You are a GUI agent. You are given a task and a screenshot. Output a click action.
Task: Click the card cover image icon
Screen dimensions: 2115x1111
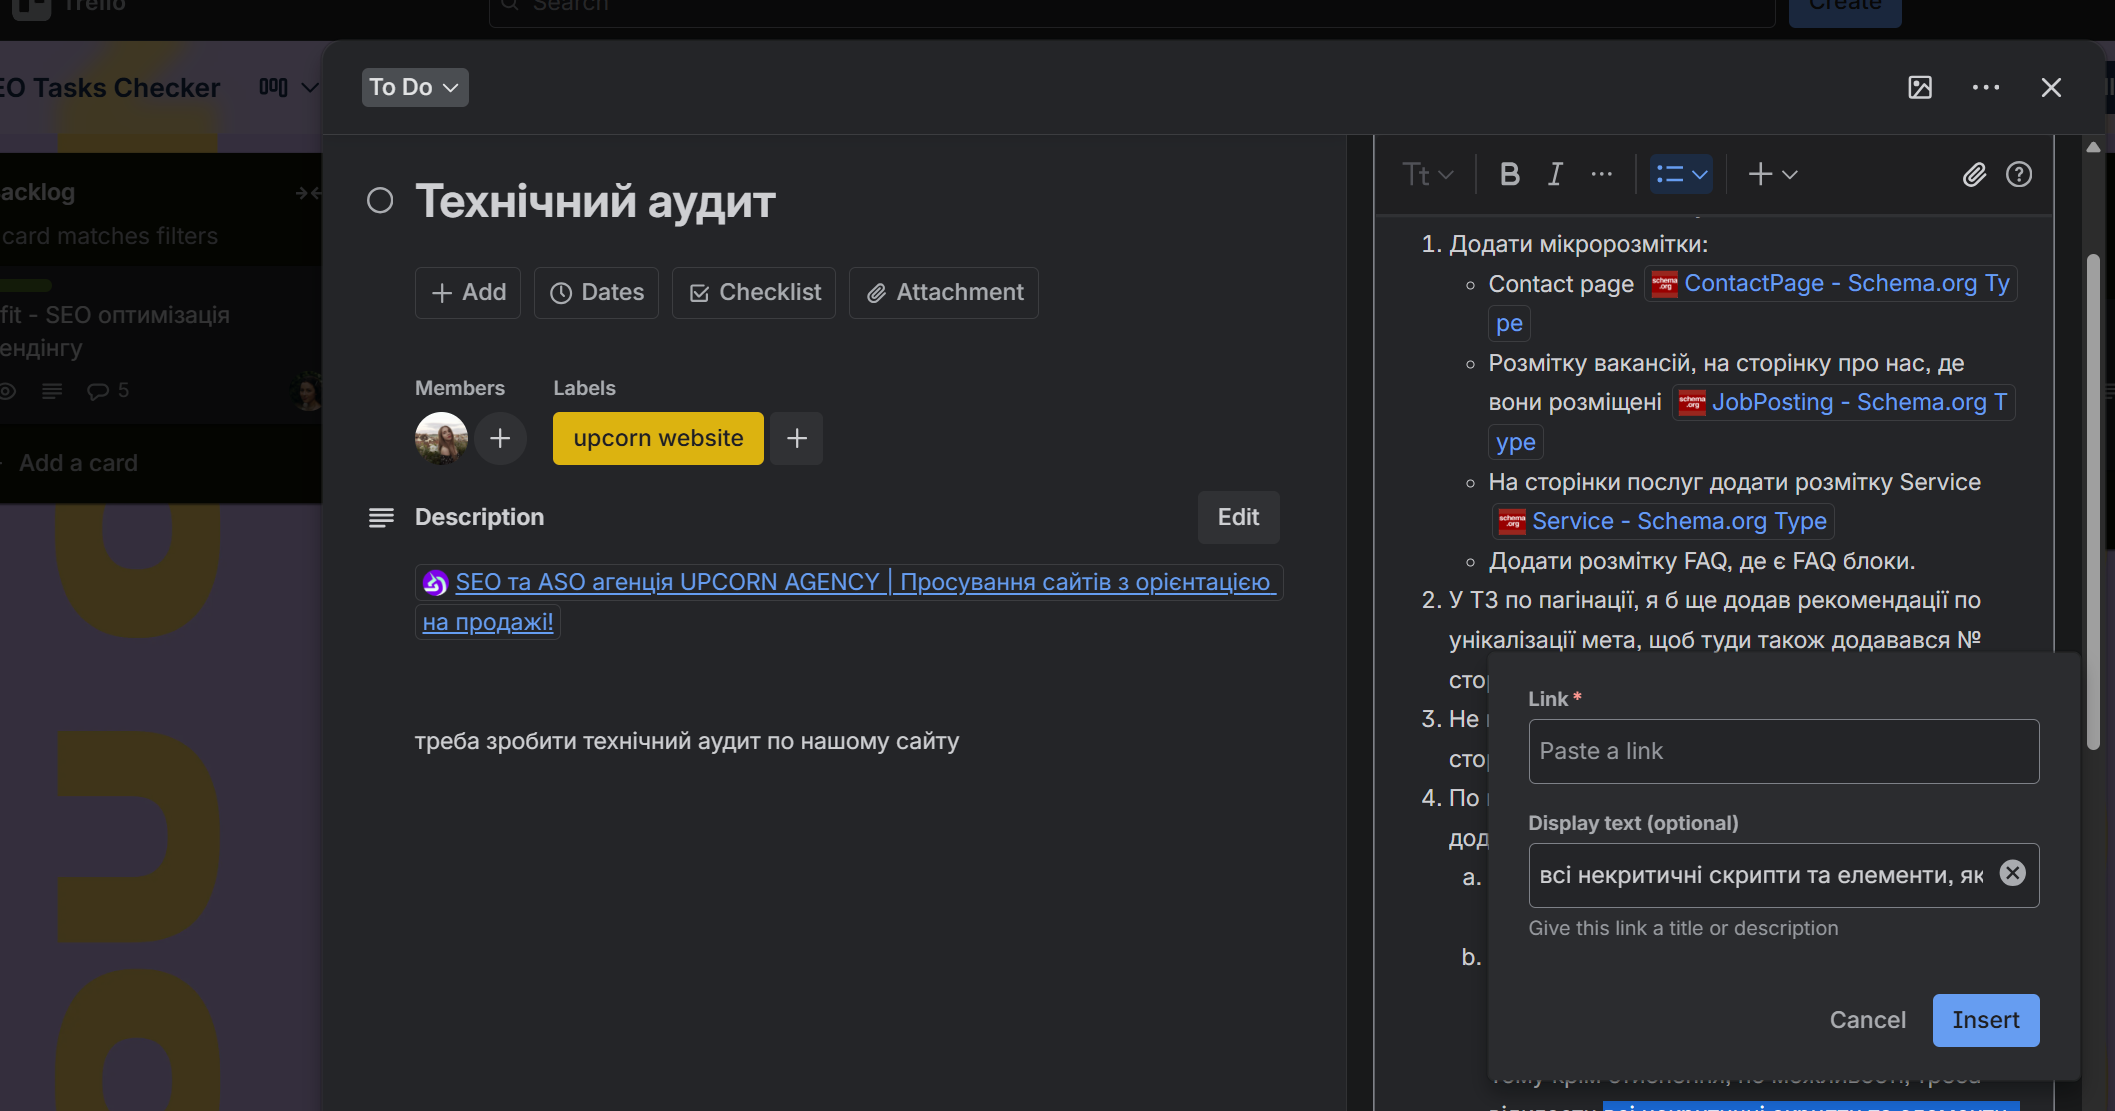pos(1919,88)
